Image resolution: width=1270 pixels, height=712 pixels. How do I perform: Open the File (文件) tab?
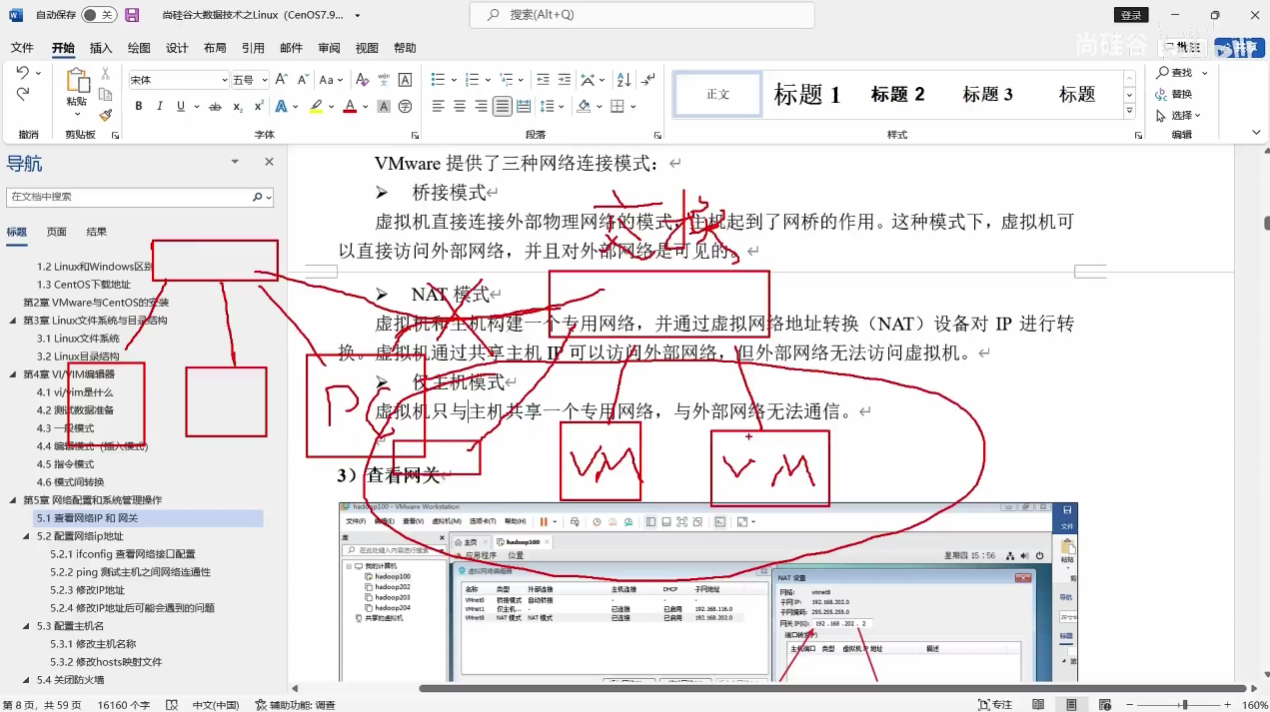click(22, 48)
